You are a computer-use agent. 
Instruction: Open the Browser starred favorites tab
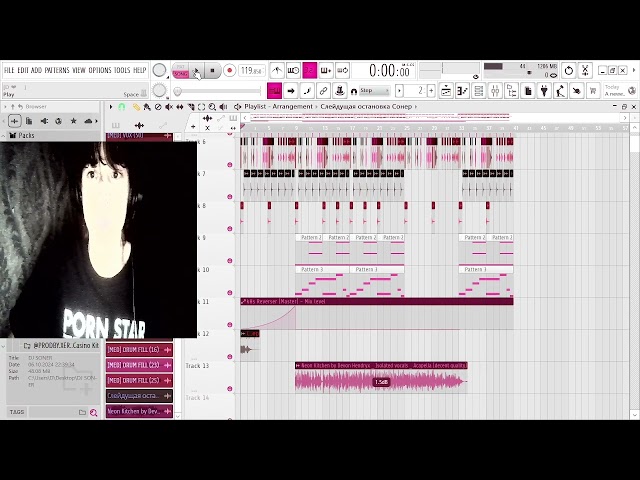point(73,121)
